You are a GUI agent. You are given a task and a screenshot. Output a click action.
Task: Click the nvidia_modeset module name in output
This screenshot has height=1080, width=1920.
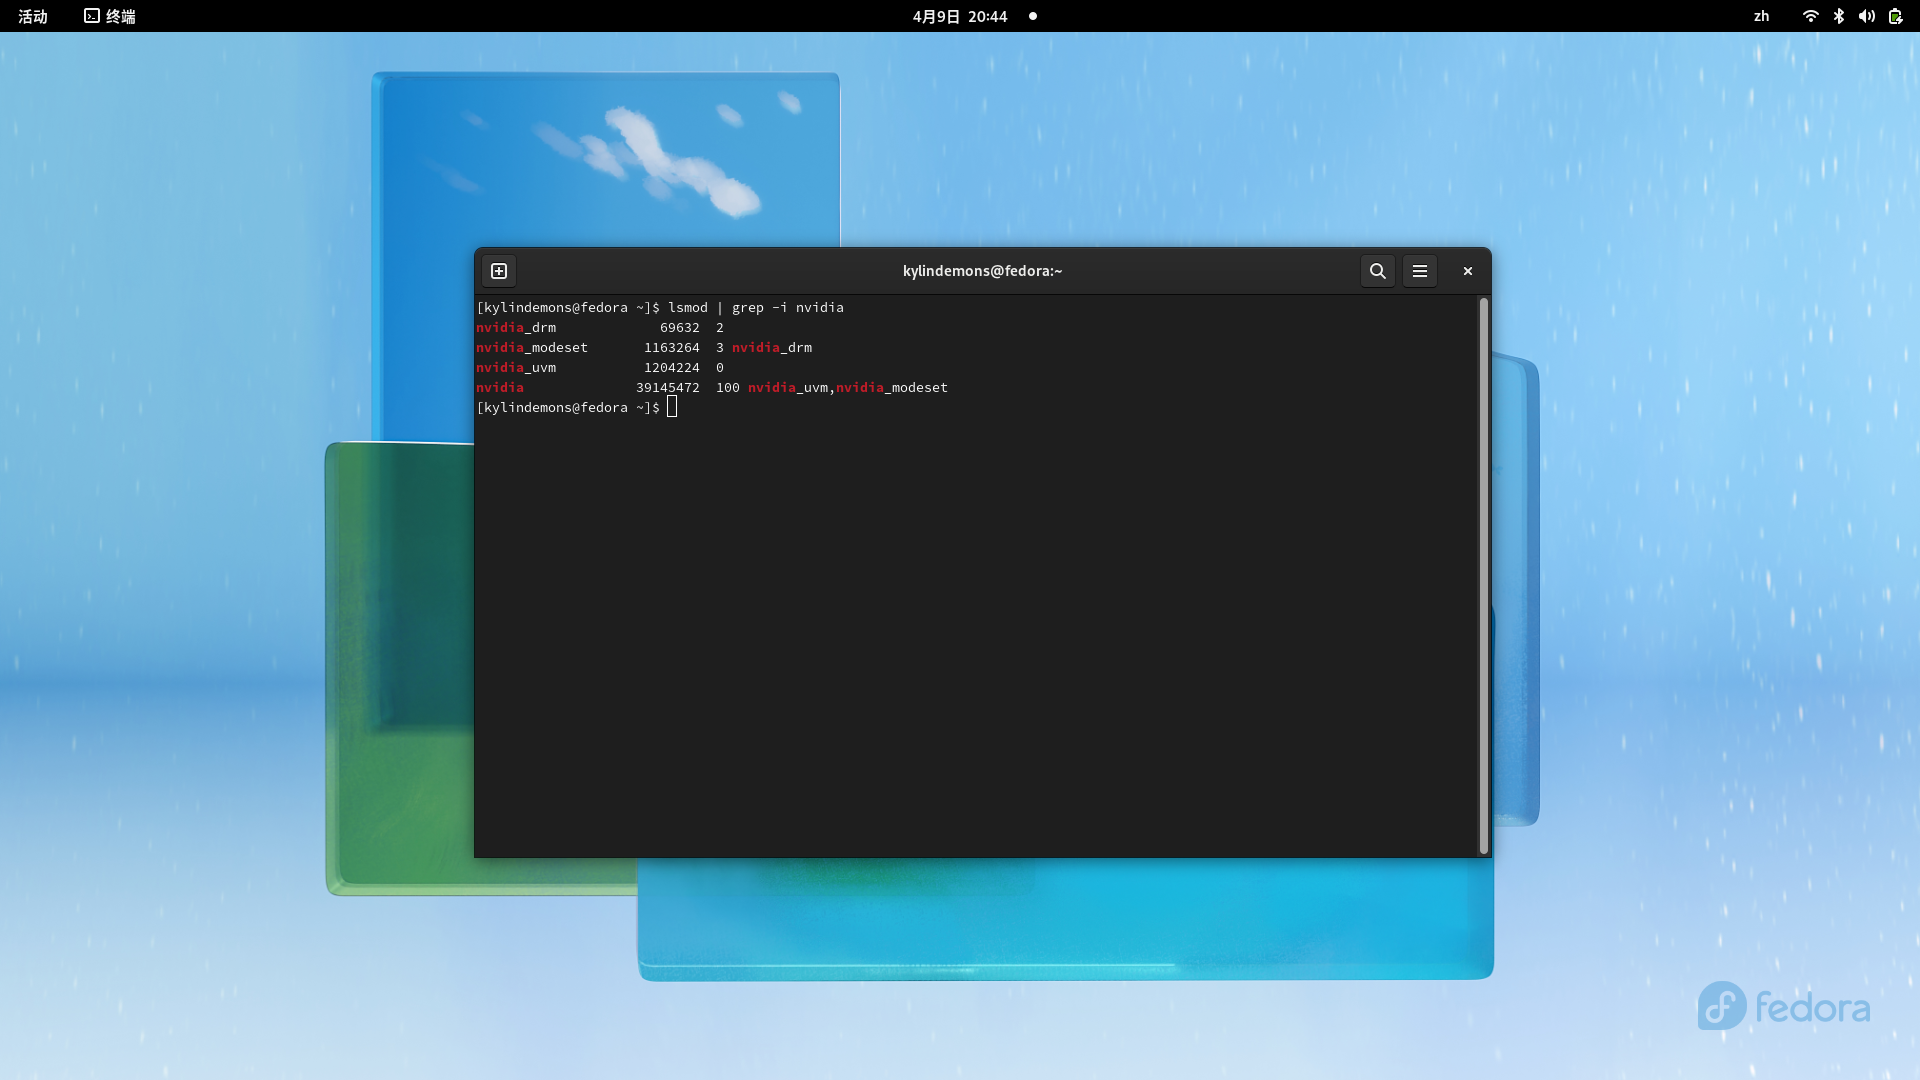click(532, 348)
